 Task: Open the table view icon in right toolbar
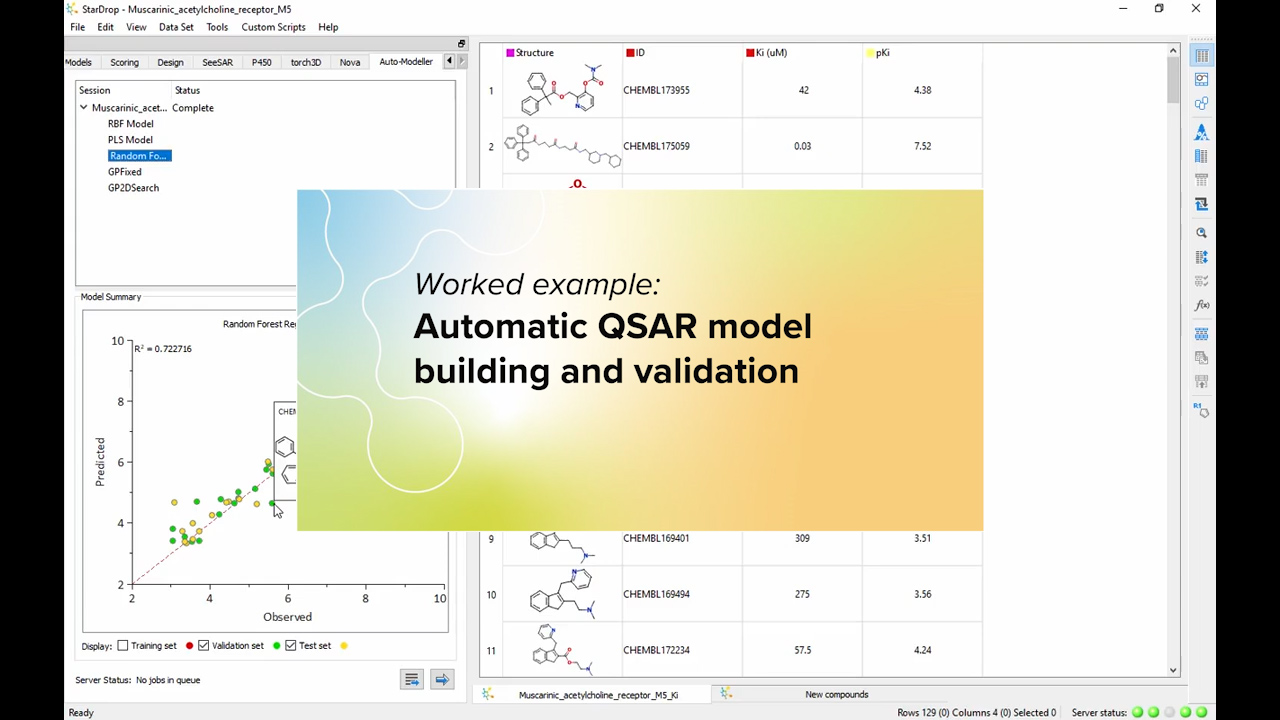click(1201, 56)
